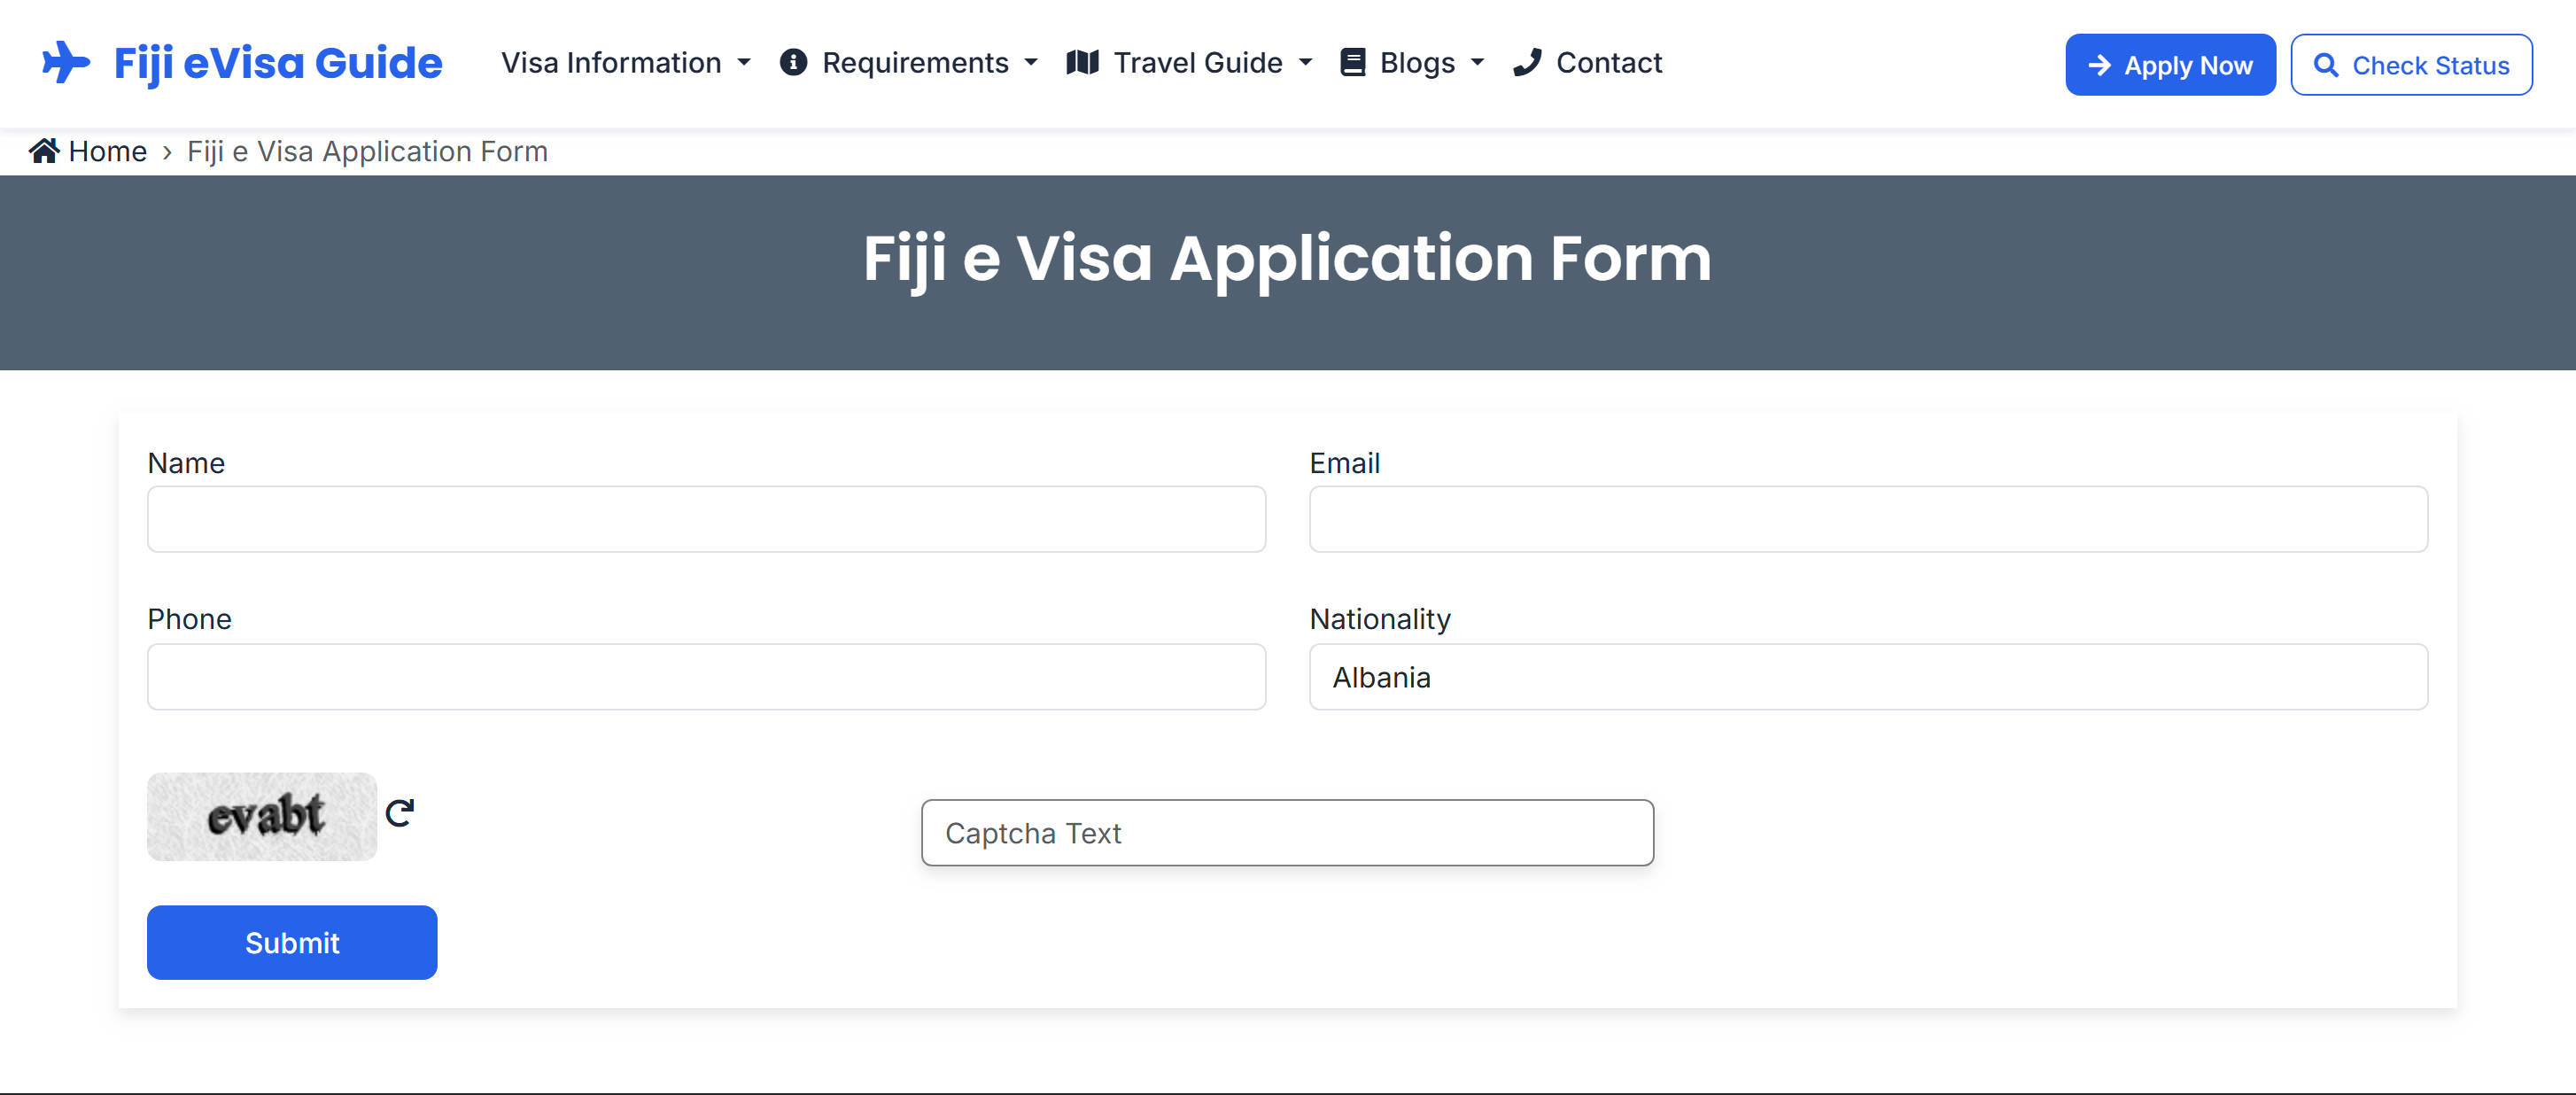Screen dimensions: 2576x1095
Task: Open the Nationality select box
Action: [x=1867, y=677]
